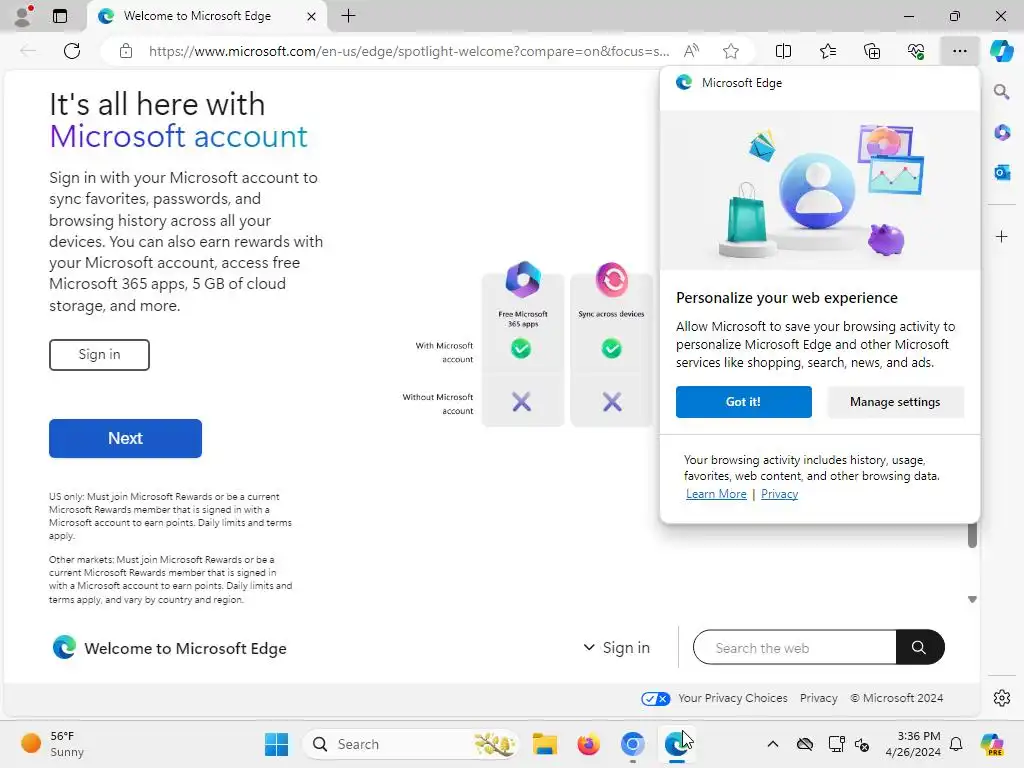Image resolution: width=1024 pixels, height=768 pixels.
Task: Open the weather widget showing 56°F
Action: pyautogui.click(x=53, y=744)
